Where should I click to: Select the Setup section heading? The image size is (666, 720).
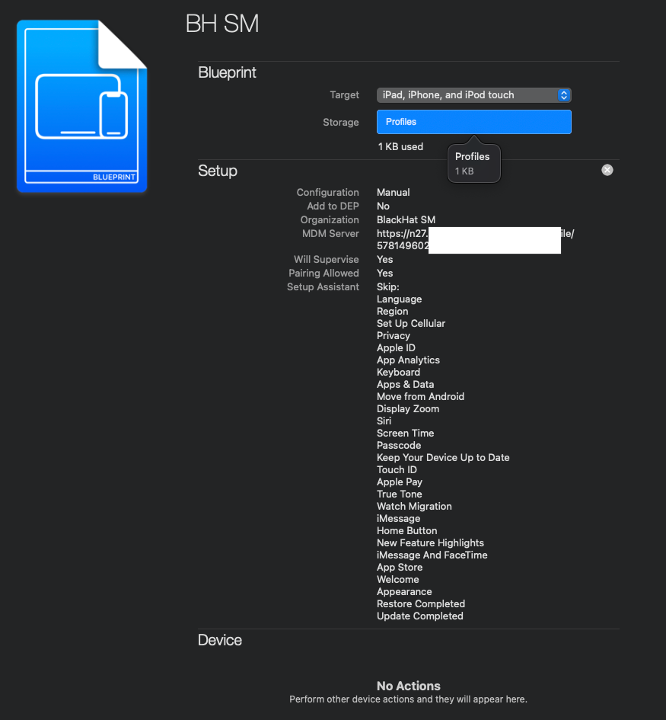(217, 171)
